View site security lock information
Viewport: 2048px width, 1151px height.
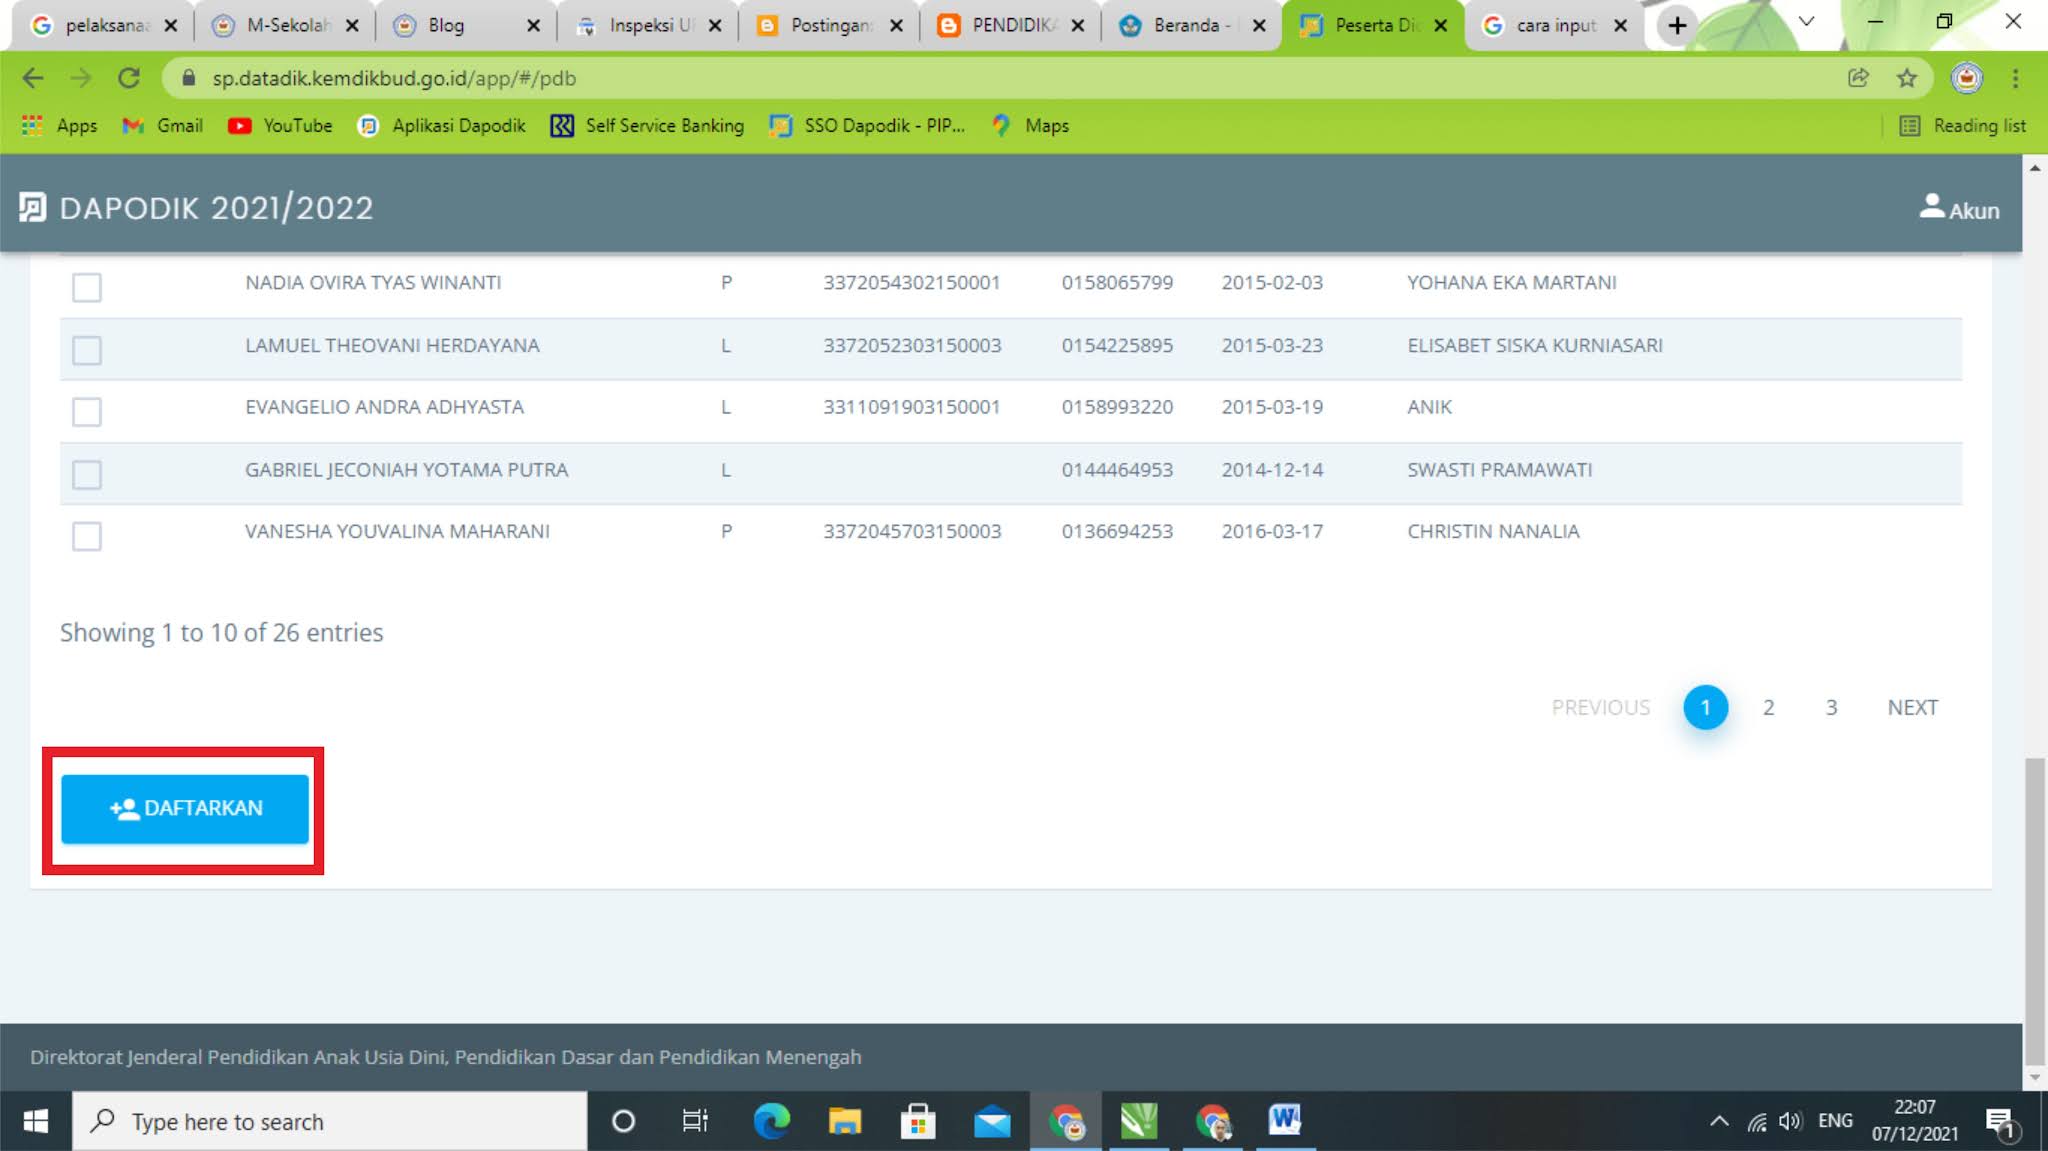point(188,77)
